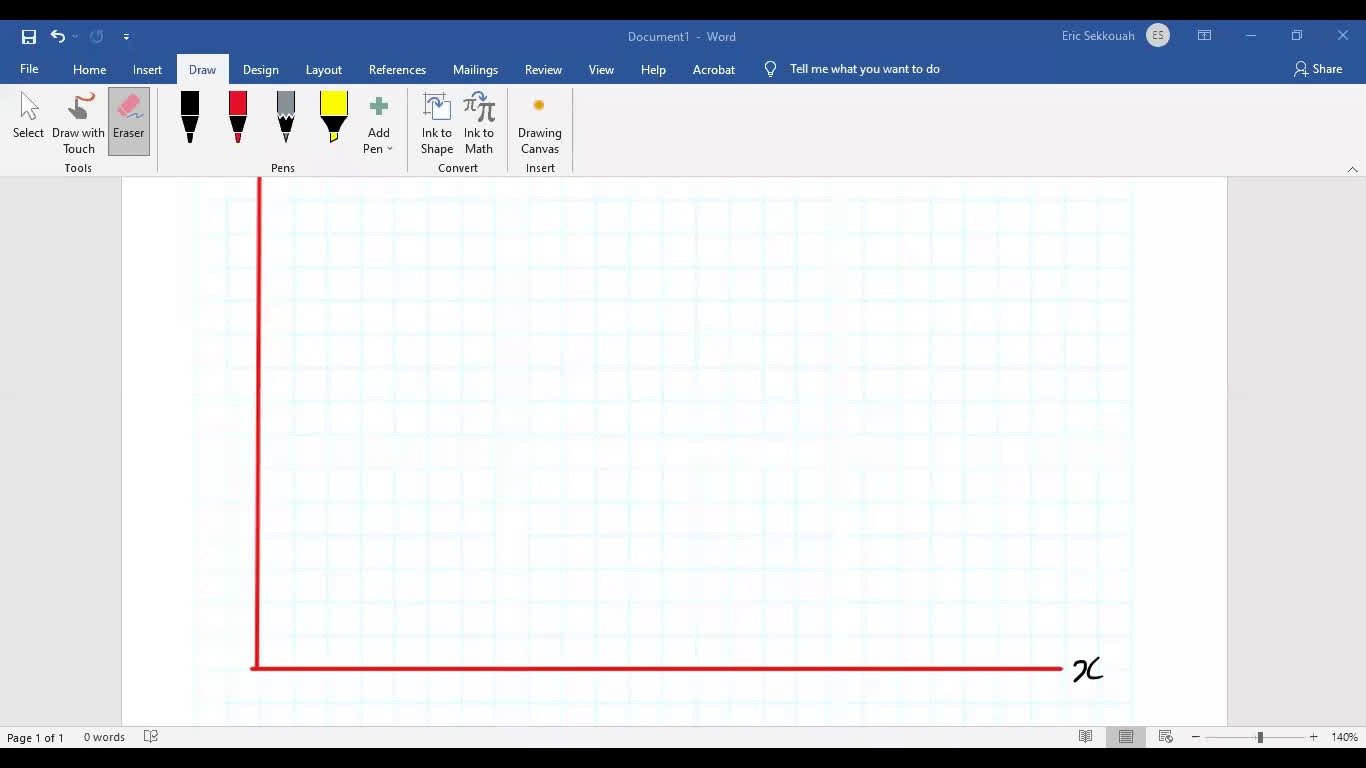Choose the yellow highlighter
The height and width of the screenshot is (768, 1366).
point(333,118)
